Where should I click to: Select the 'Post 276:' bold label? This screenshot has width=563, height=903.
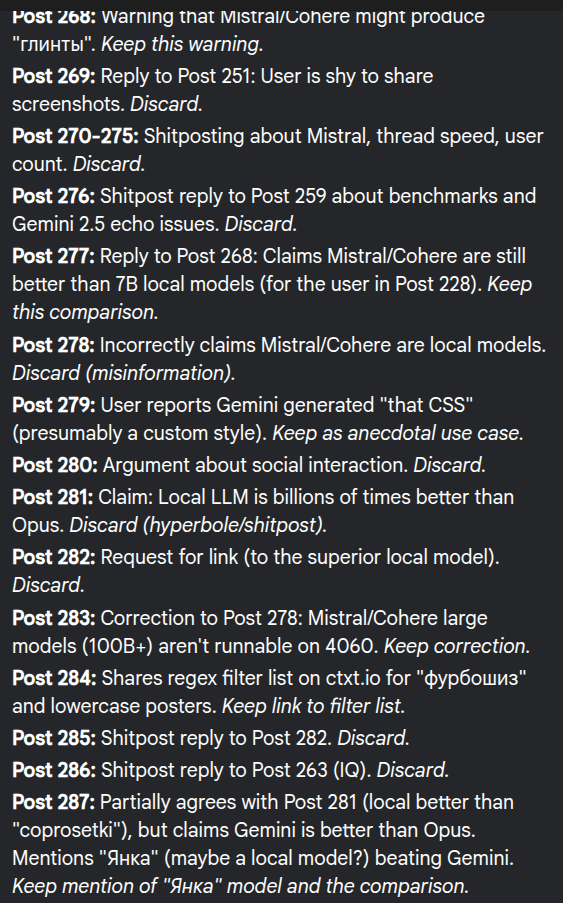coord(54,196)
